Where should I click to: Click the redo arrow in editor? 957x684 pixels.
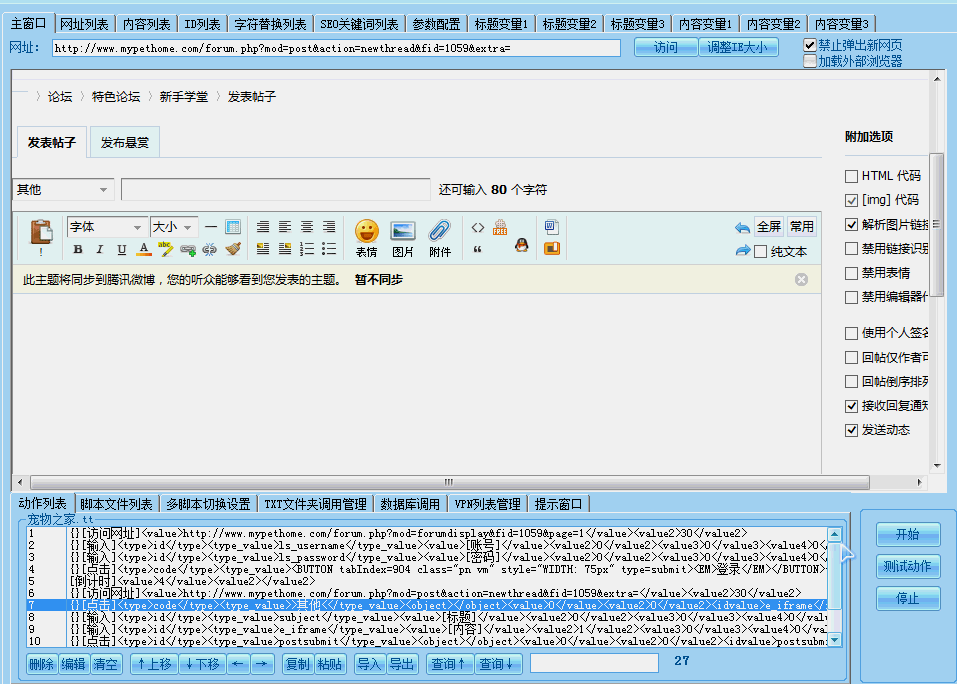pos(742,251)
